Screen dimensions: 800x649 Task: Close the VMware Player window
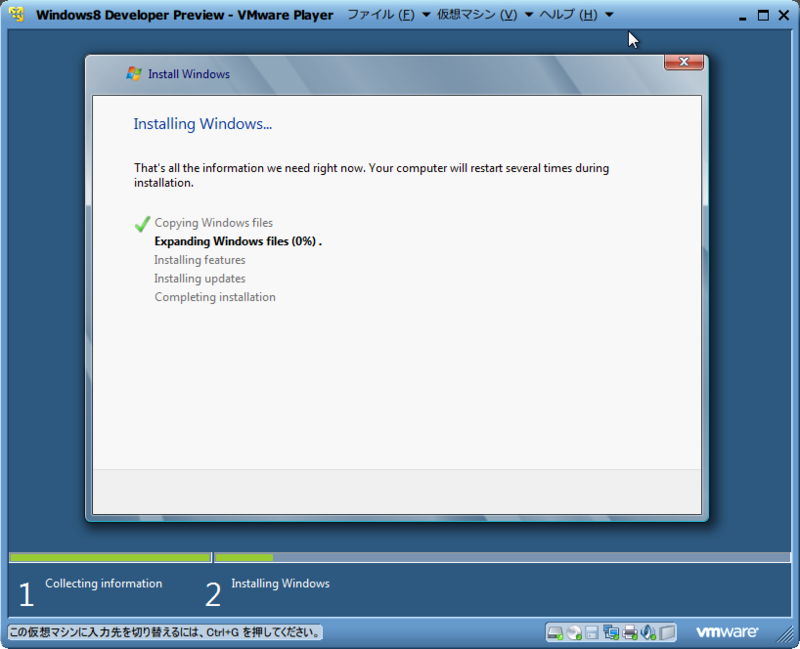pyautogui.click(x=784, y=15)
